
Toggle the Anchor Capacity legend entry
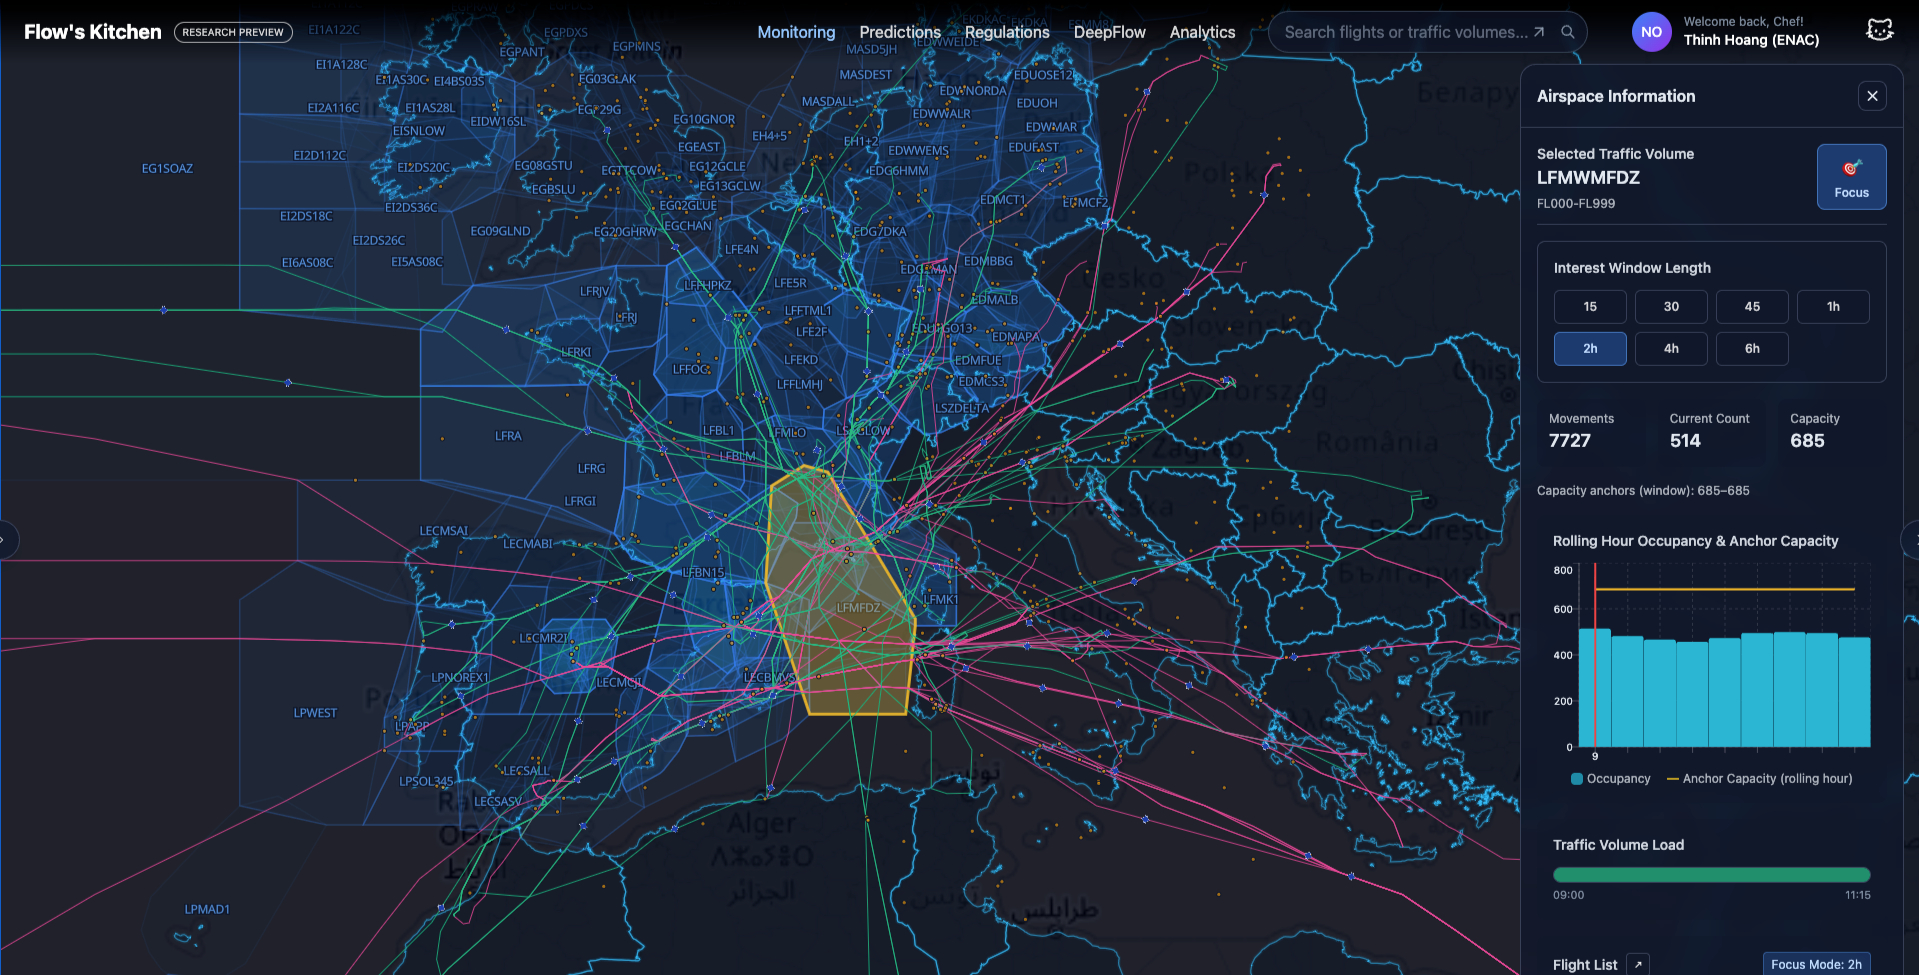tap(1759, 779)
